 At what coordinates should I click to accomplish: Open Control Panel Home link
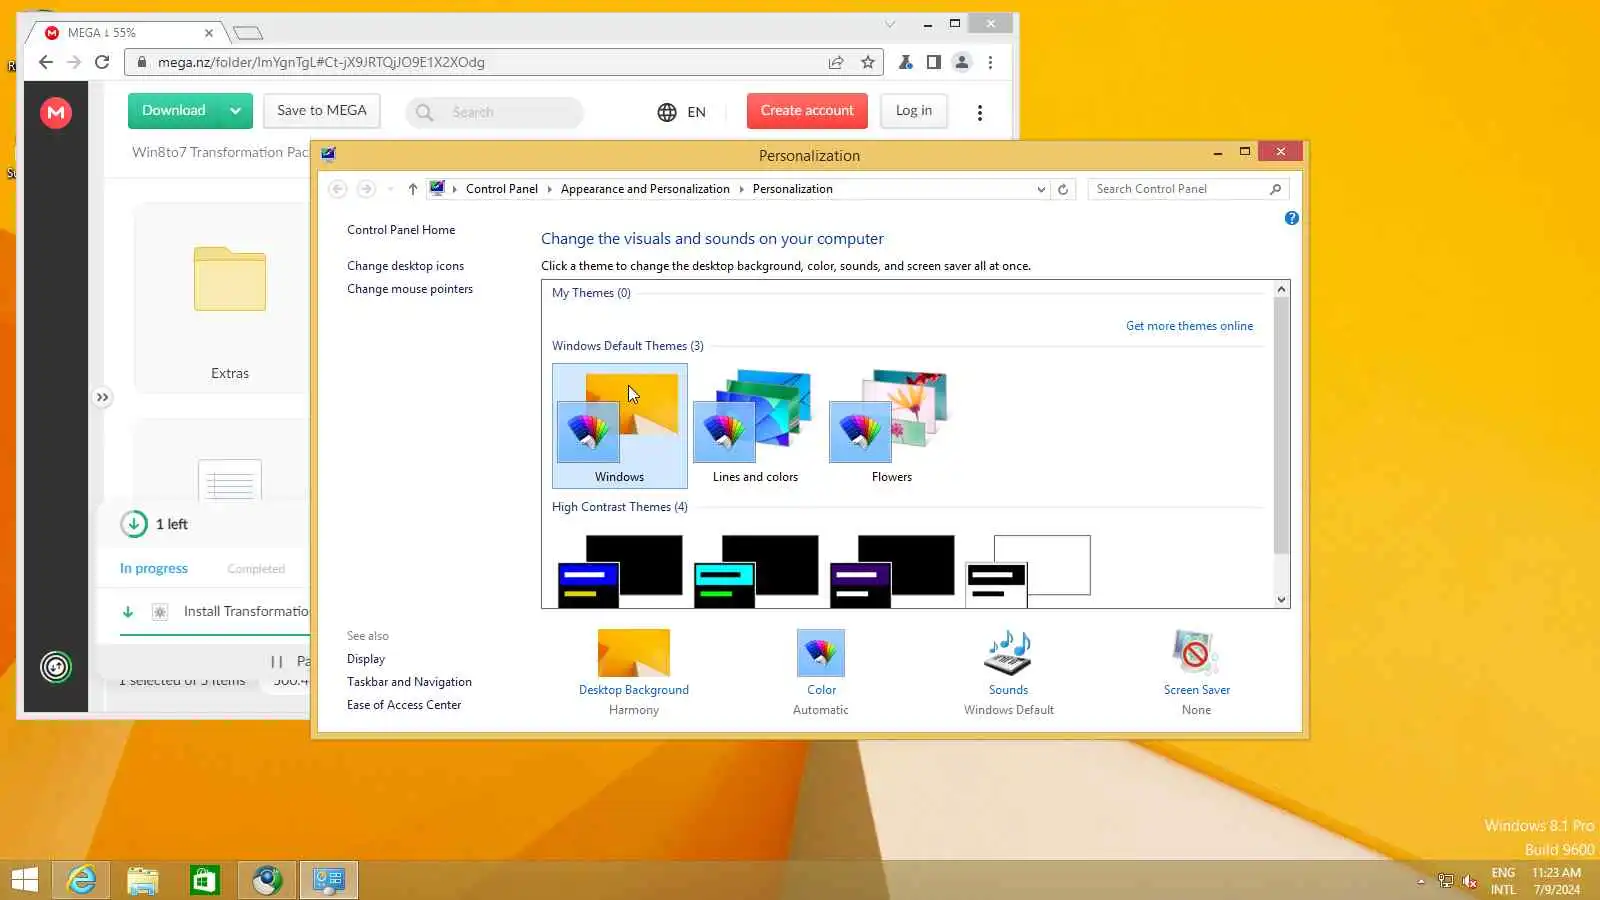[x=401, y=230]
